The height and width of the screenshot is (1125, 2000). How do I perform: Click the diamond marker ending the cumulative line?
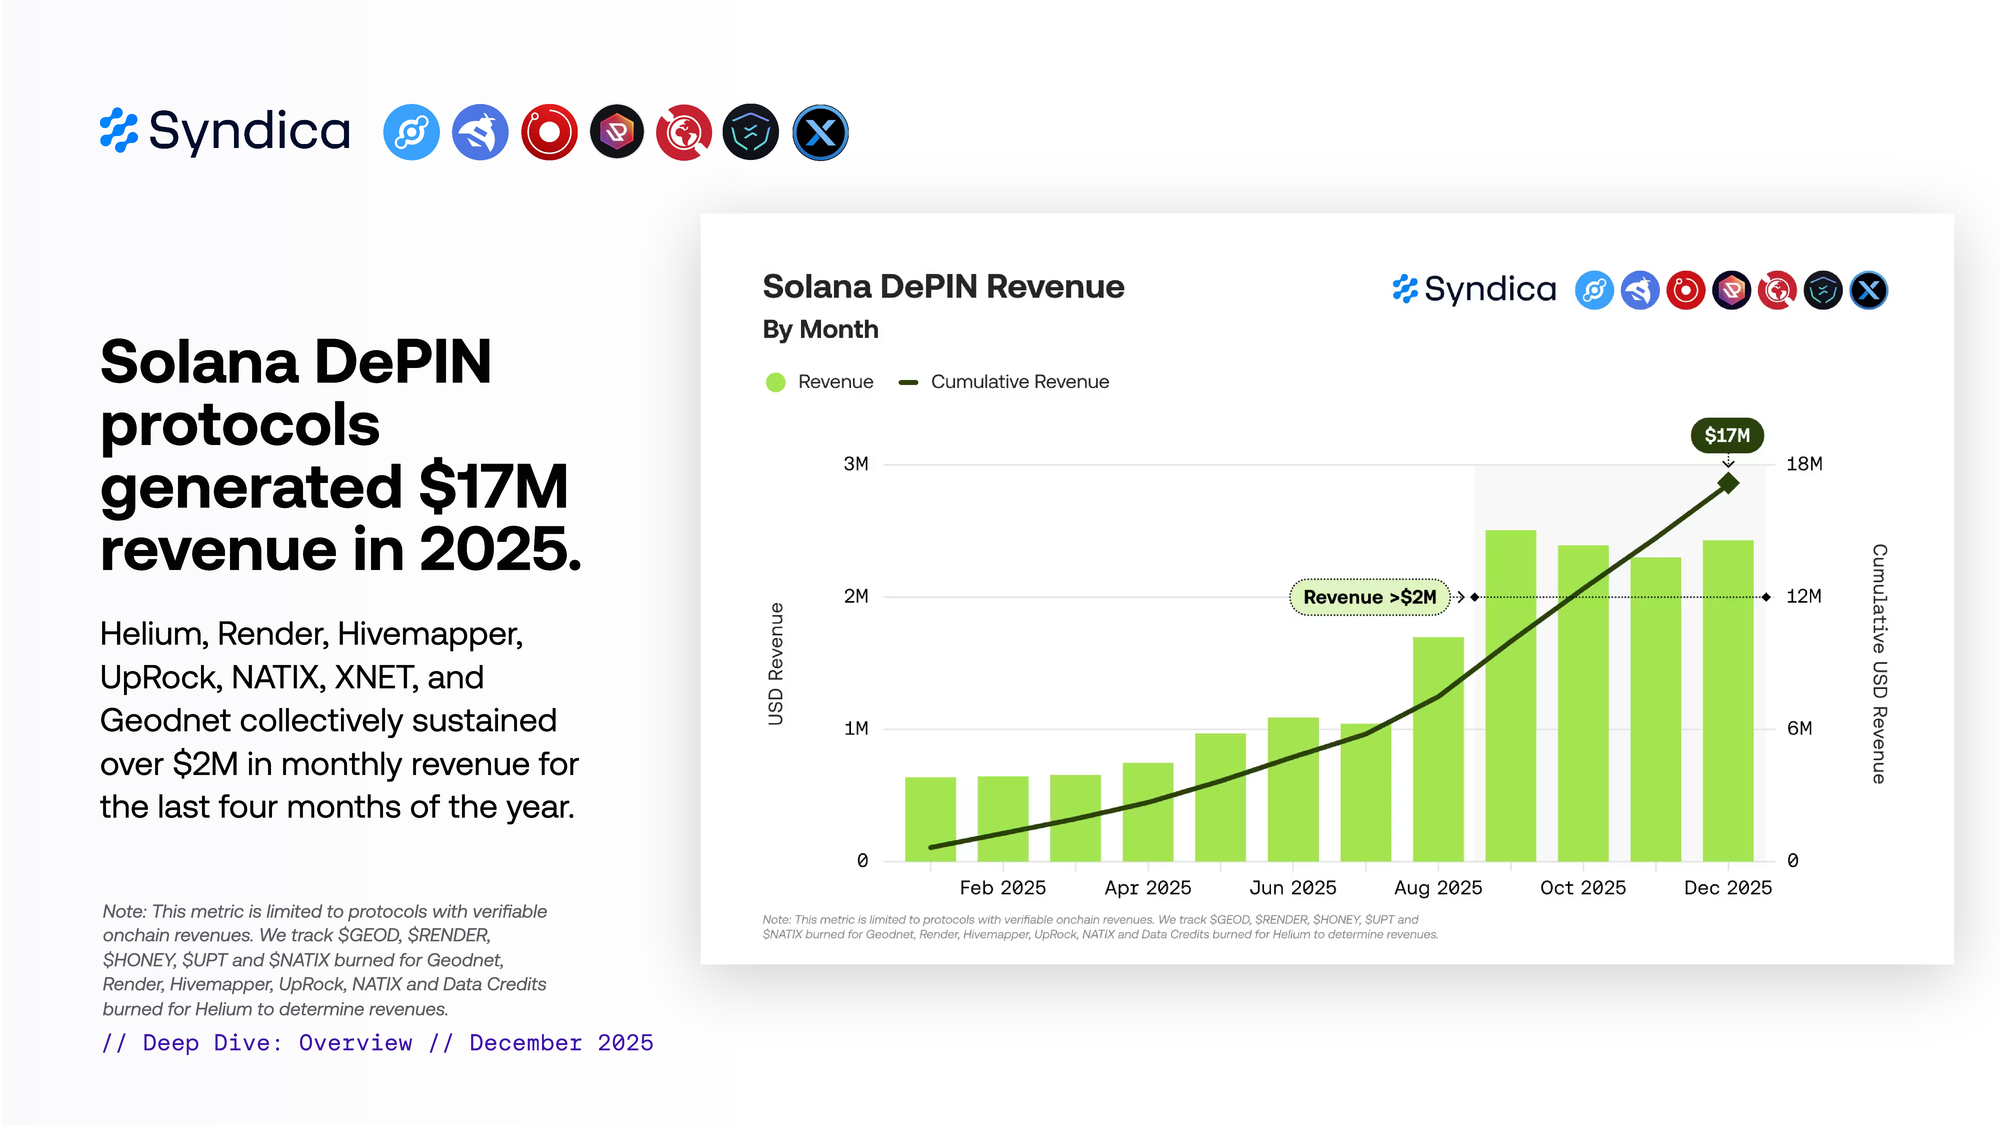[x=1728, y=484]
